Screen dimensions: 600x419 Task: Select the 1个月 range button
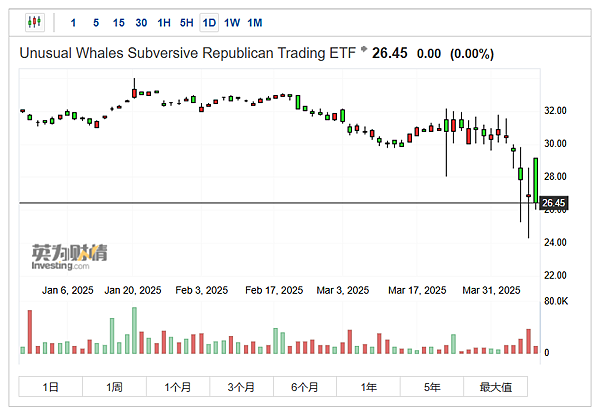178,387
